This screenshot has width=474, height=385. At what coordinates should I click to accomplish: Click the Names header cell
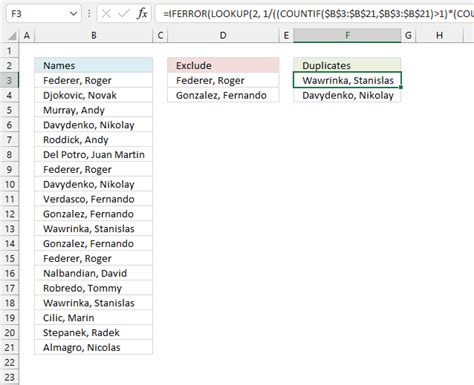click(94, 65)
